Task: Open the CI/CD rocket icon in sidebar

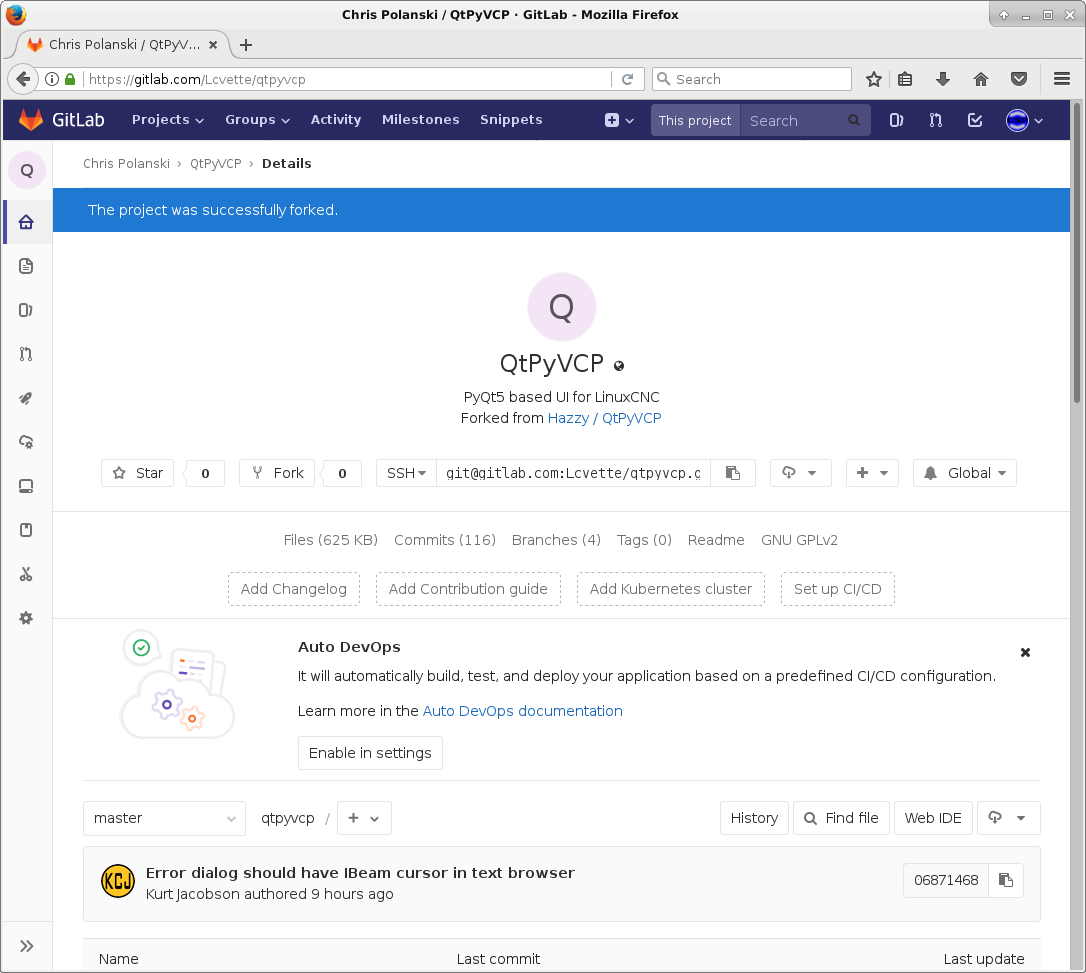Action: coord(26,398)
